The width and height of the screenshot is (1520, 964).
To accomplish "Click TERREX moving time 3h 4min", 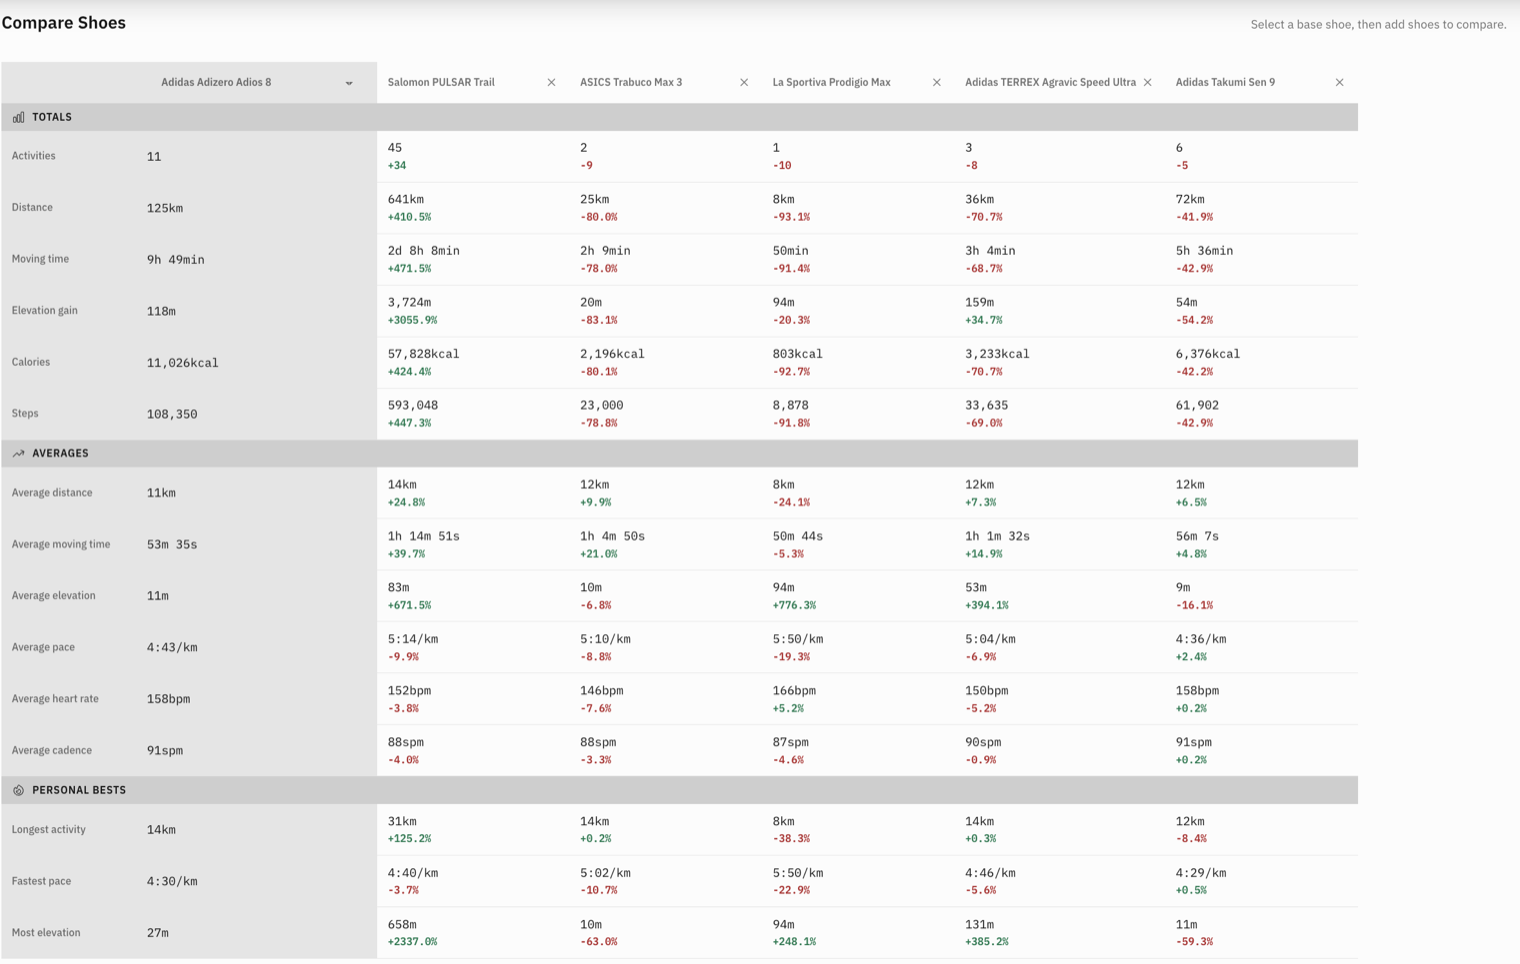I will coord(990,251).
